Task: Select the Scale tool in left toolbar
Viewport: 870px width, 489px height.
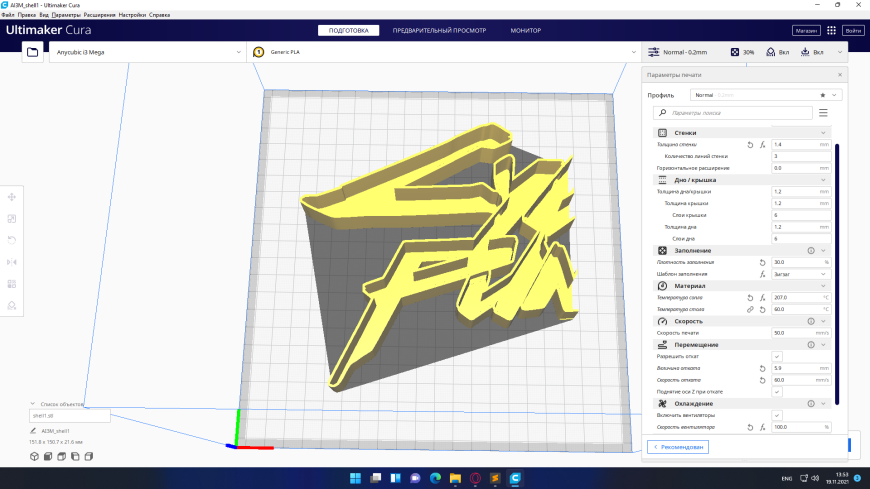Action: click(x=12, y=219)
